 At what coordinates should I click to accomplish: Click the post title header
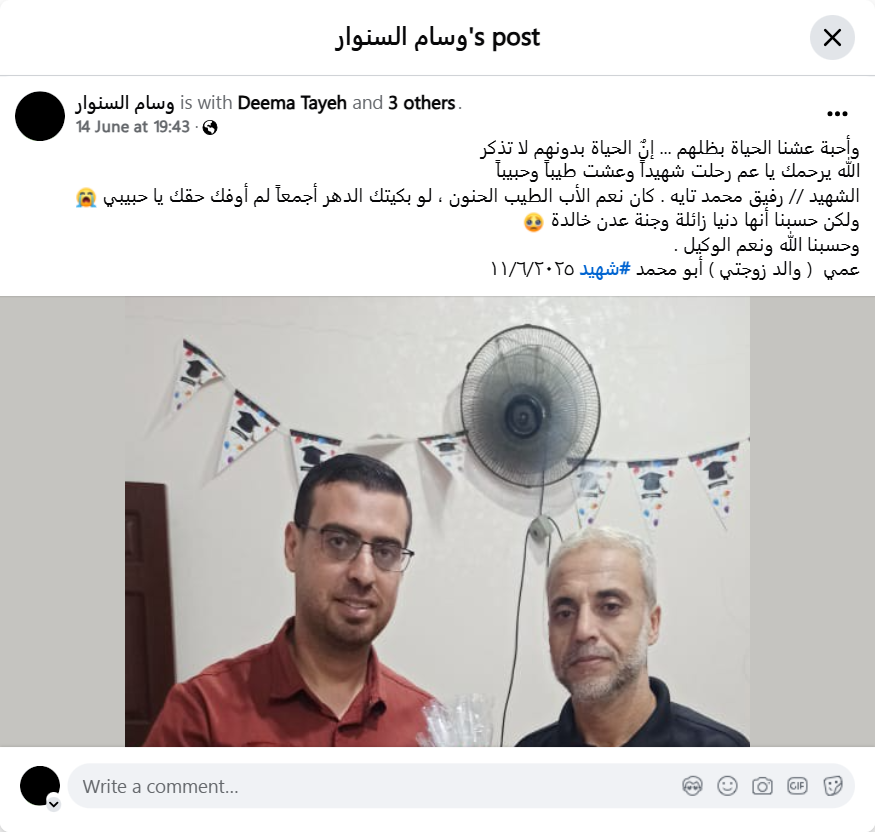(438, 37)
